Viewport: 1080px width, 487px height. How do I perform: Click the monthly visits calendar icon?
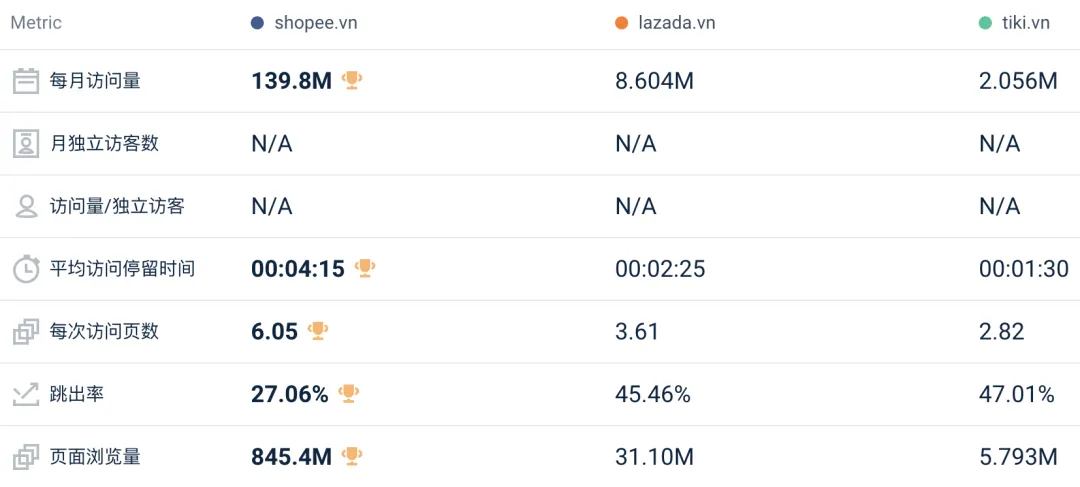click(26, 81)
